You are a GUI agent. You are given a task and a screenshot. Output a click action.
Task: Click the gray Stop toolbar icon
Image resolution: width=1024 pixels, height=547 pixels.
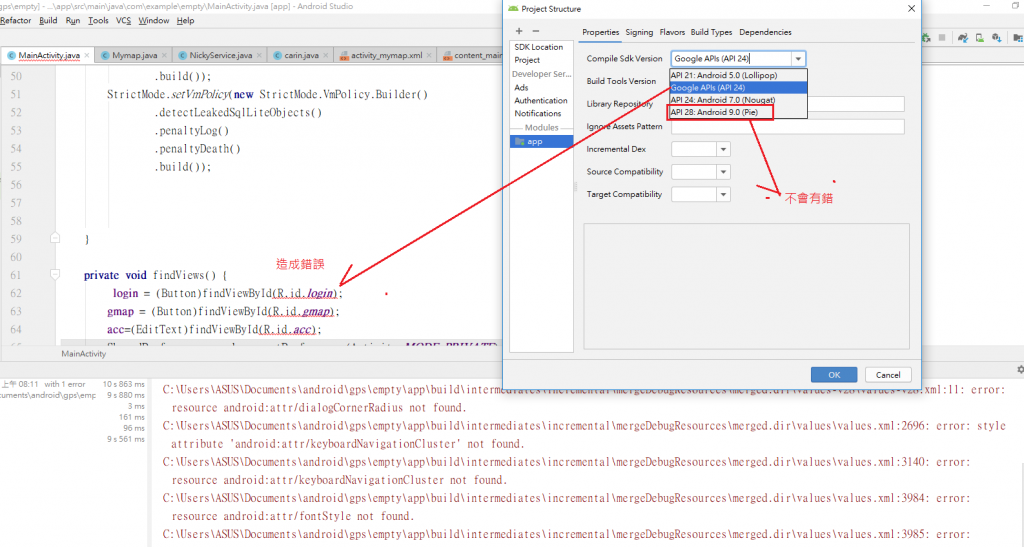pyautogui.click(x=942, y=38)
